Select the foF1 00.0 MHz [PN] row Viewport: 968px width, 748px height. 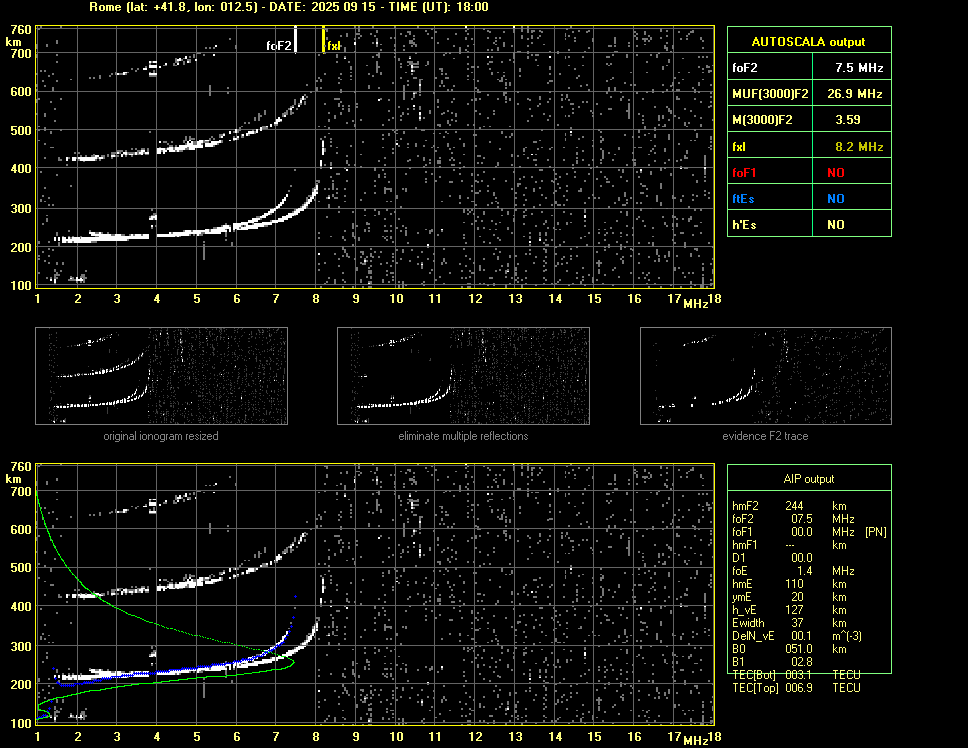click(x=809, y=532)
